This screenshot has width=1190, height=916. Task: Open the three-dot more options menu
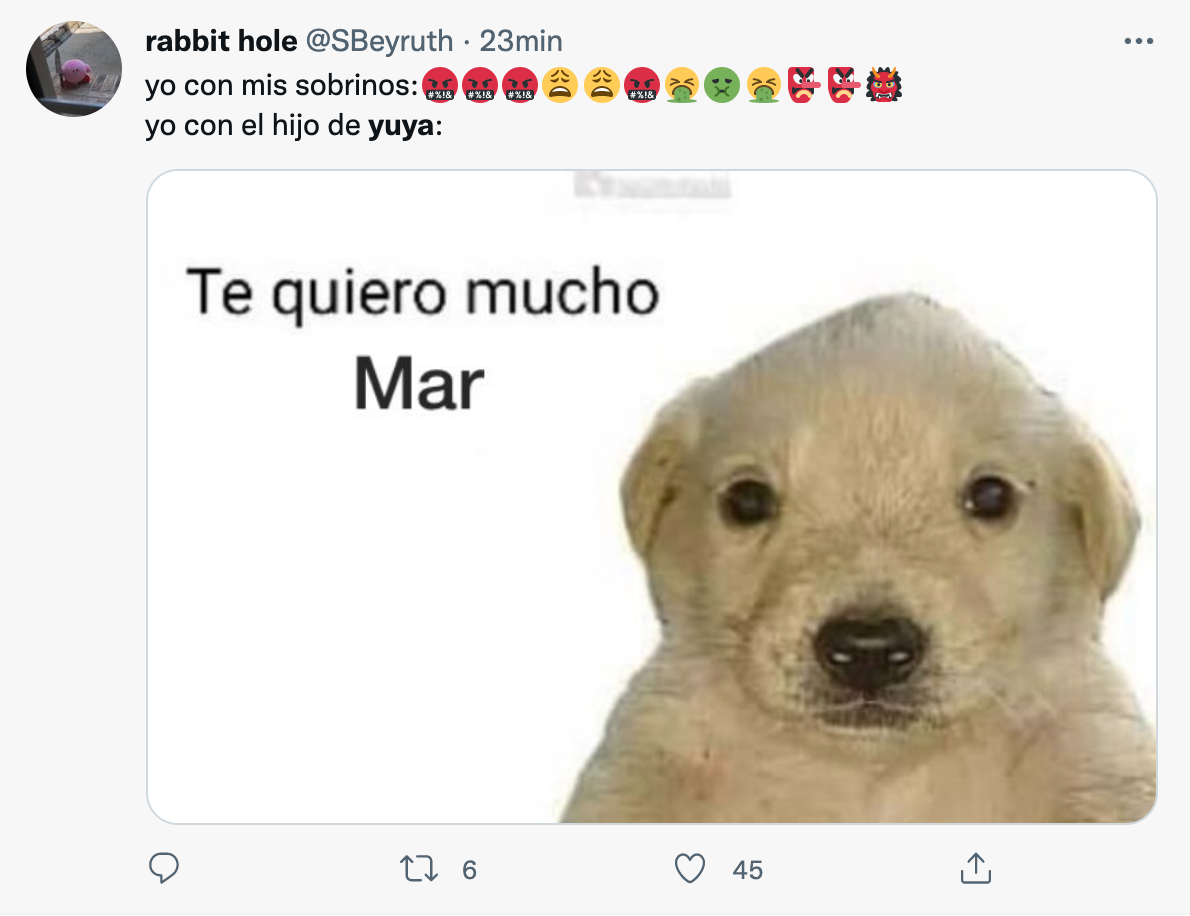1139,42
